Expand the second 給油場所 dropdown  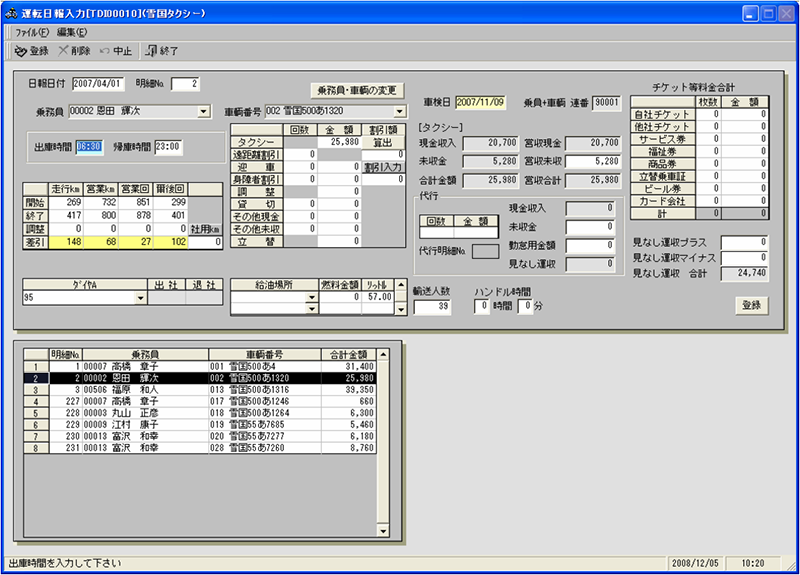tap(312, 309)
